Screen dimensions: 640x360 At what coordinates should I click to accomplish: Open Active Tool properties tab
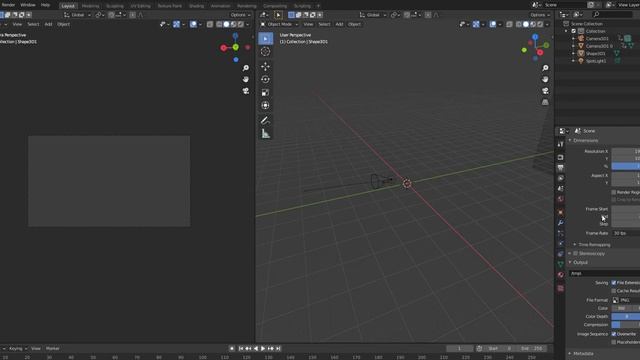(x=560, y=144)
